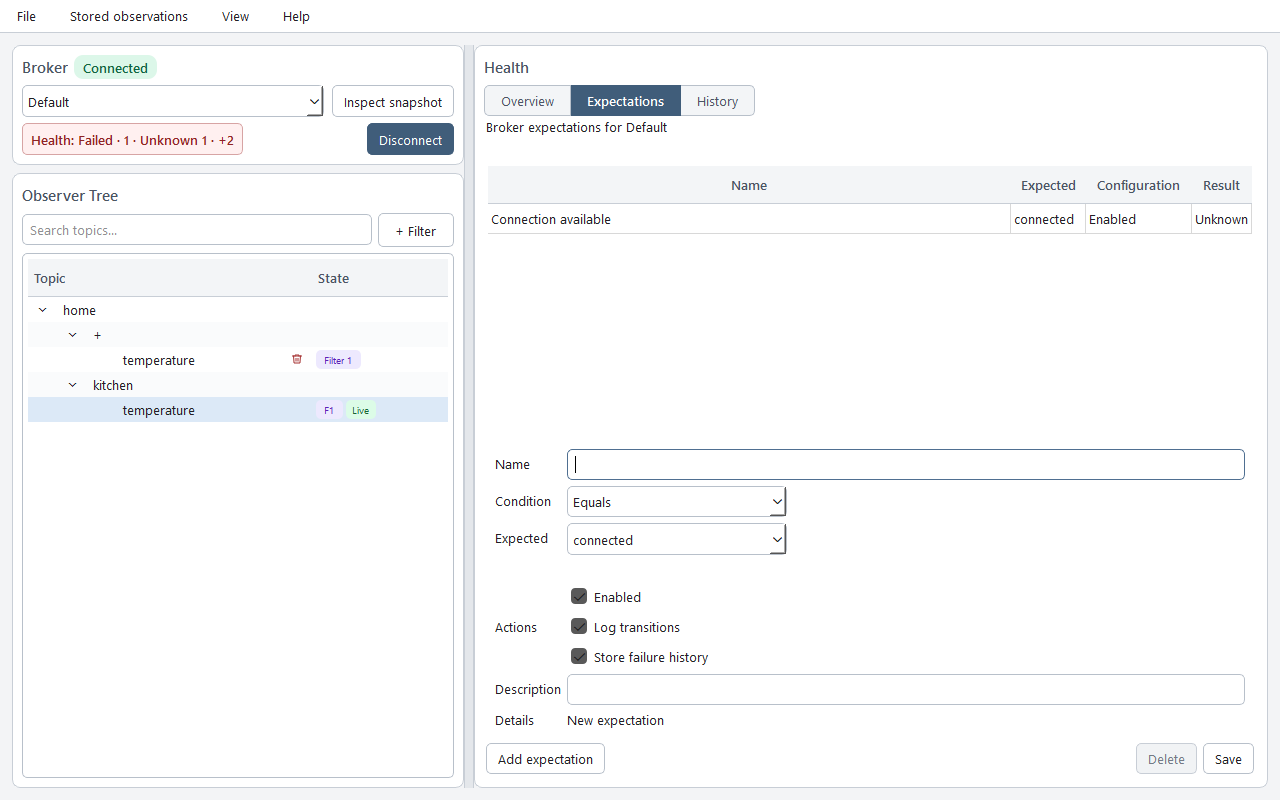Click the Connected broker status badge
1280x800 pixels.
115,68
